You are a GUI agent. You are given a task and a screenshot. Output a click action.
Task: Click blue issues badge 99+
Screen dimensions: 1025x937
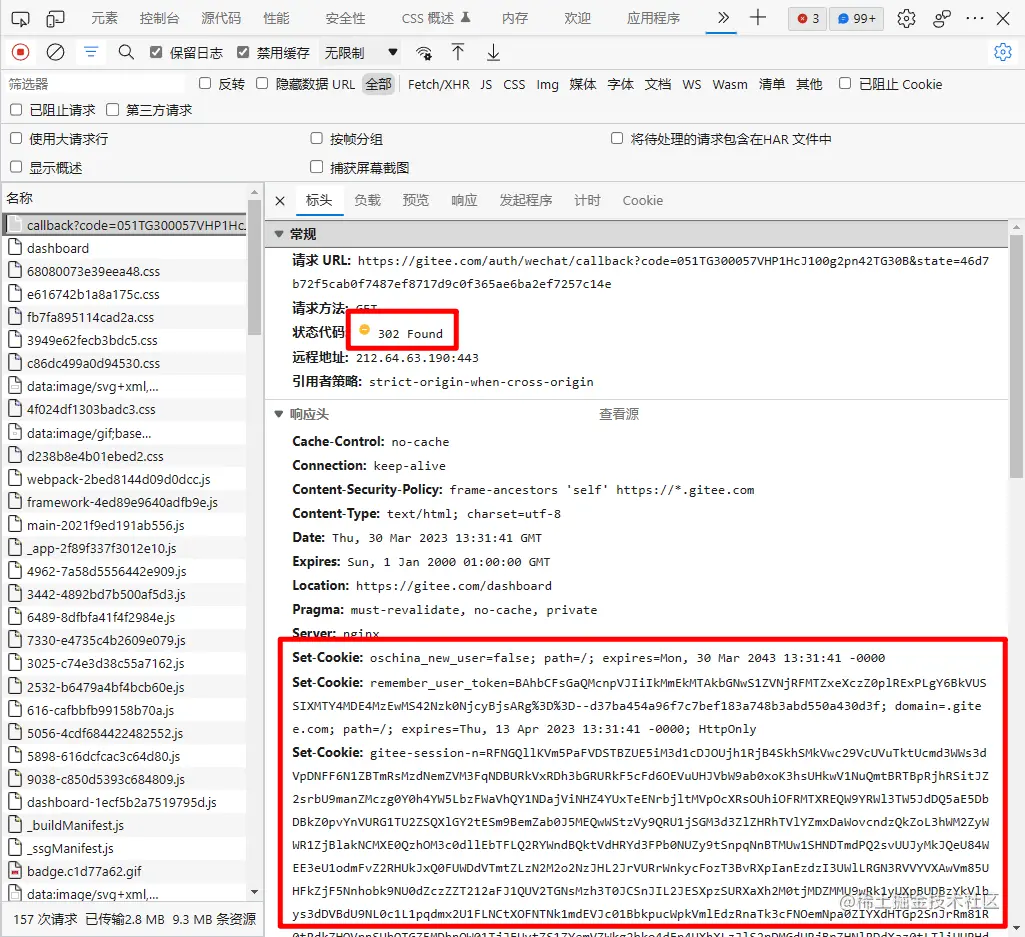pos(856,19)
